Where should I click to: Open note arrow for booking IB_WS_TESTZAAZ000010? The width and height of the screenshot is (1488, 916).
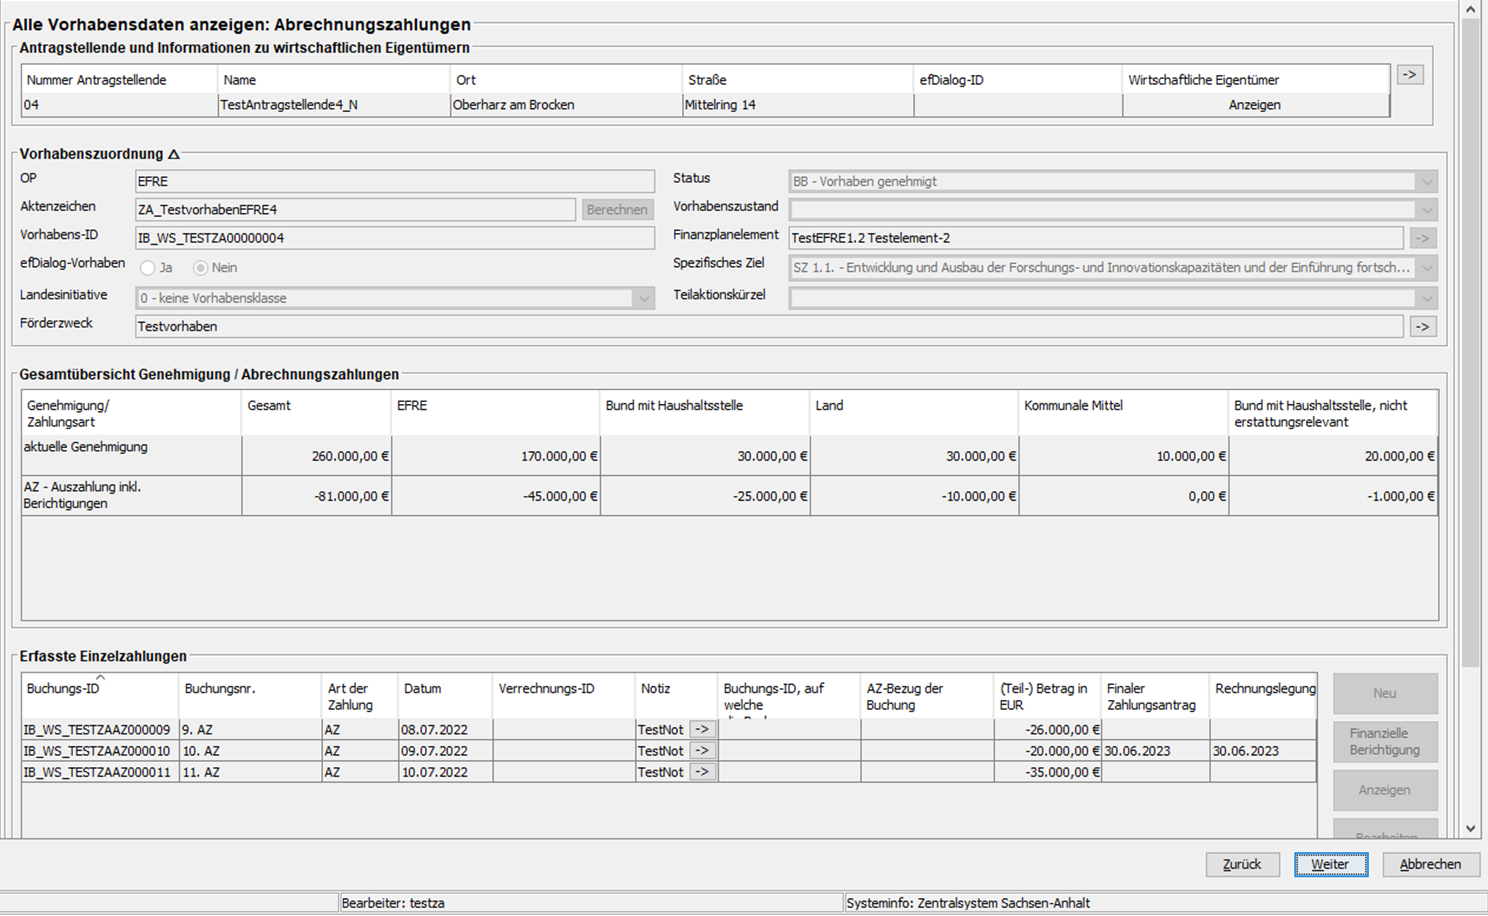[x=702, y=751]
